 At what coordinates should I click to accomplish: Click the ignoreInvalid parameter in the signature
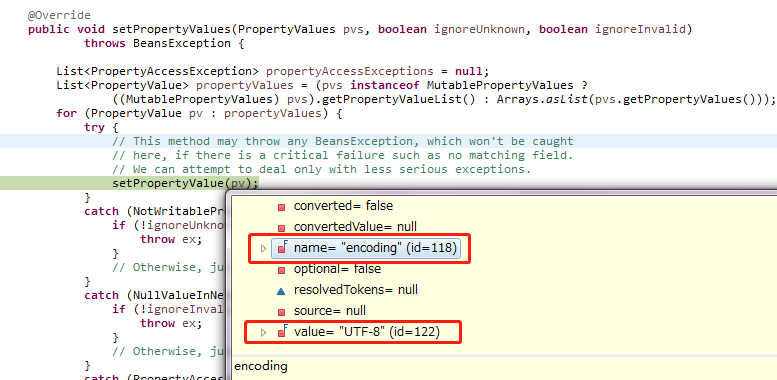[x=640, y=29]
